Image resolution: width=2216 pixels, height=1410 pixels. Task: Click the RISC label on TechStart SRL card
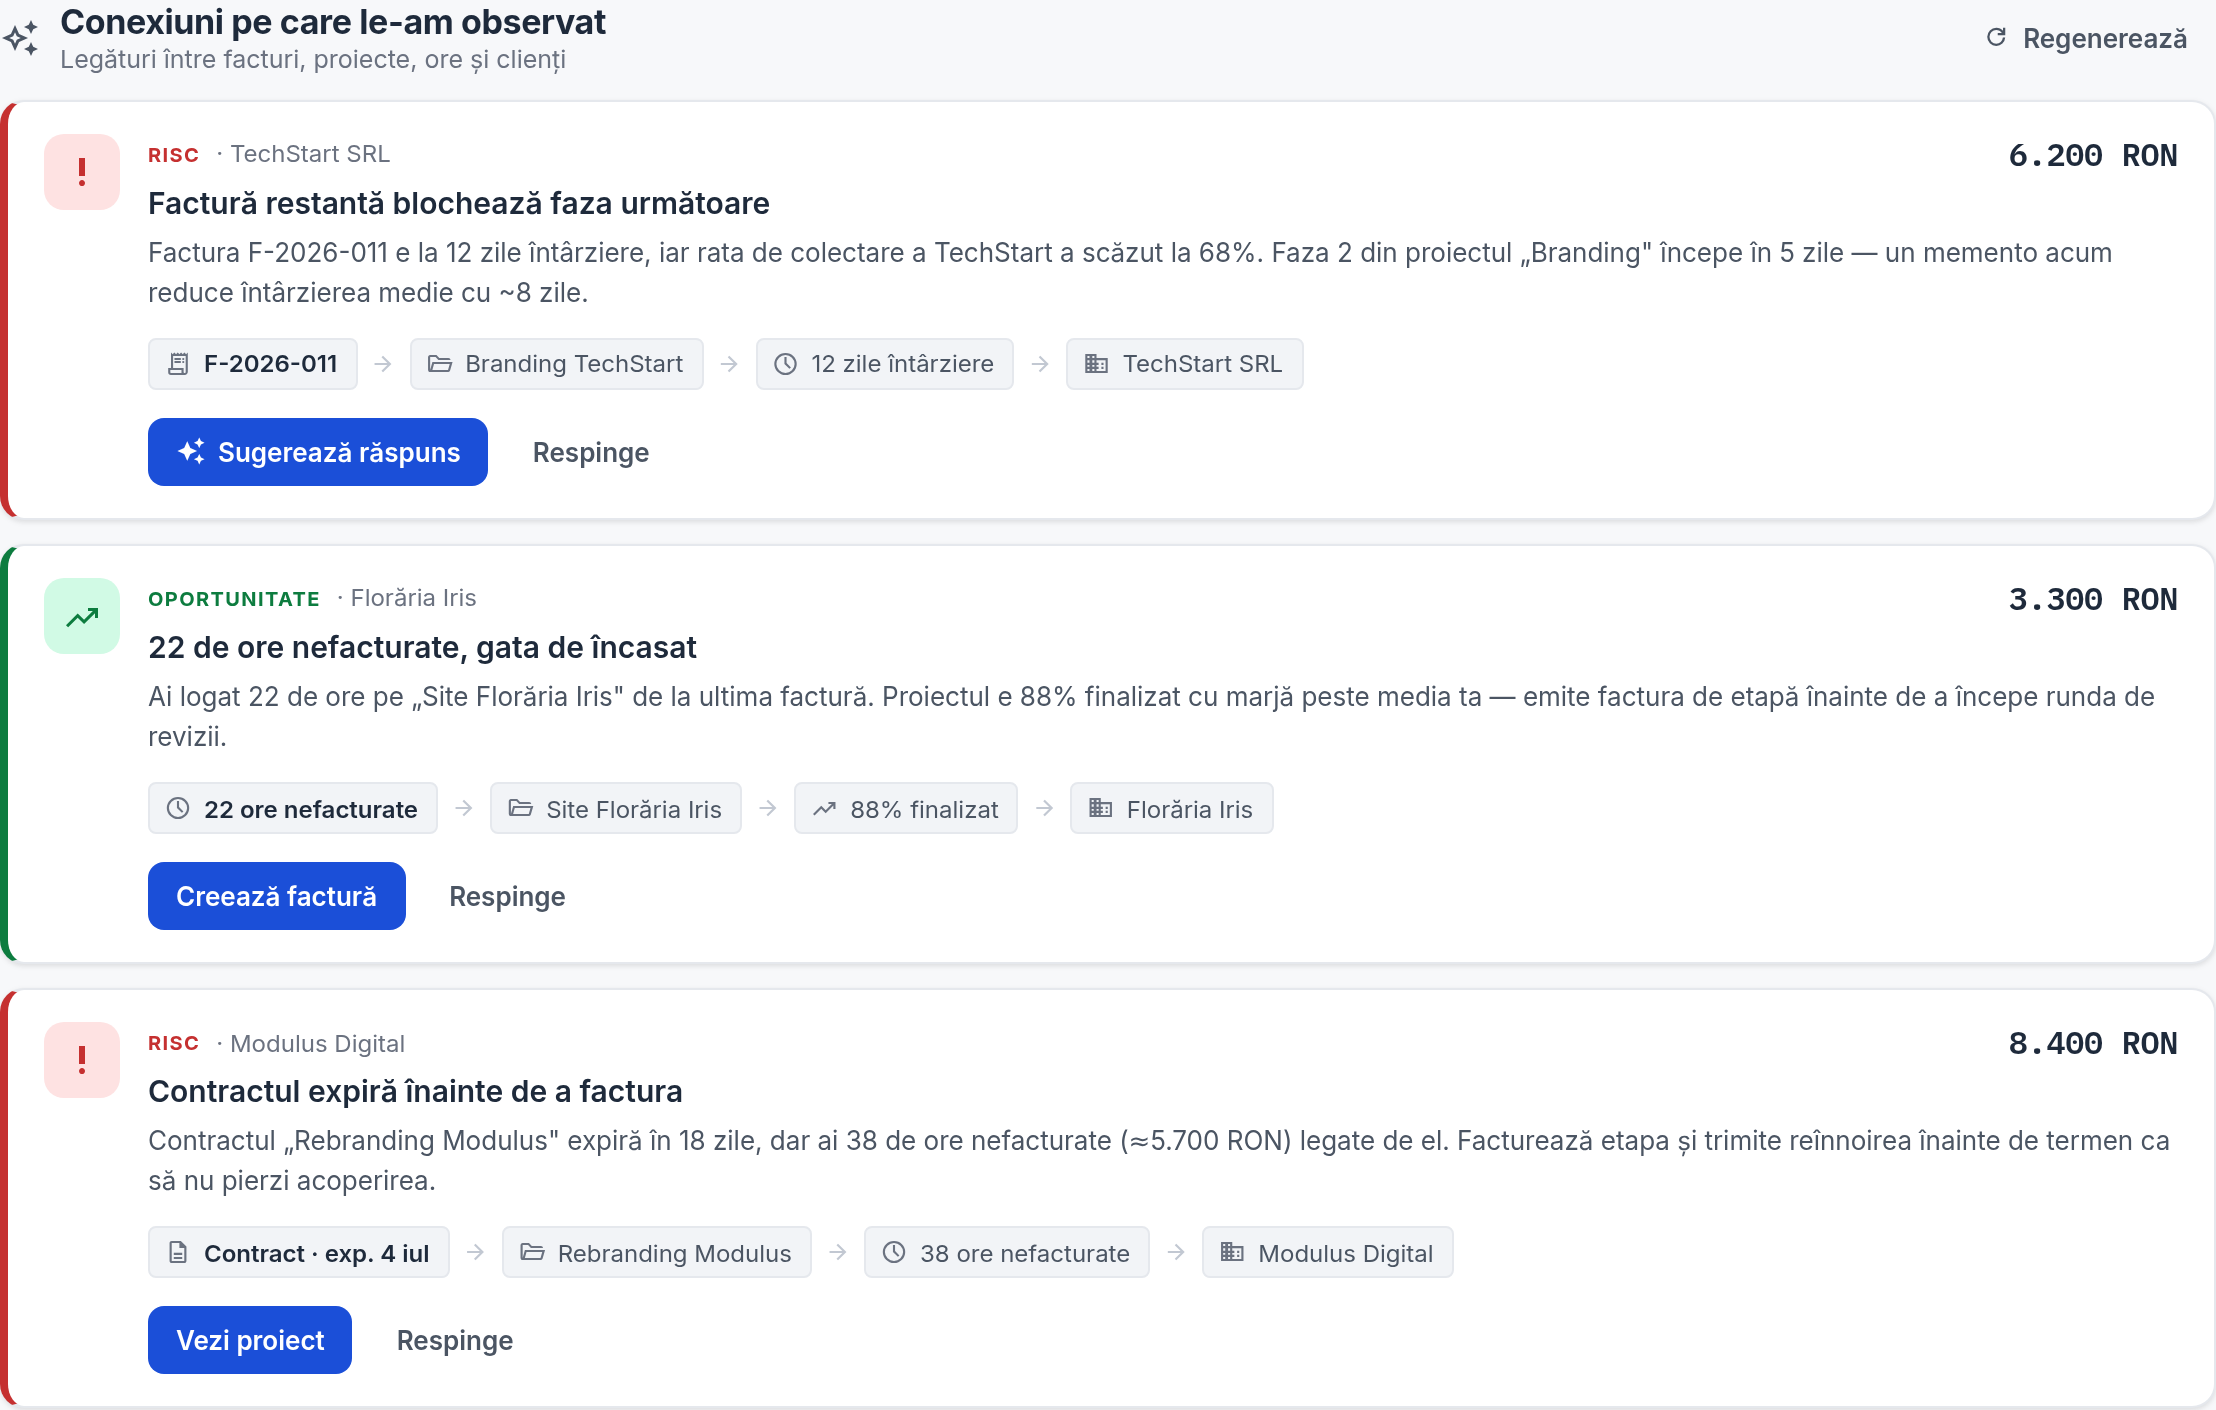[x=174, y=155]
